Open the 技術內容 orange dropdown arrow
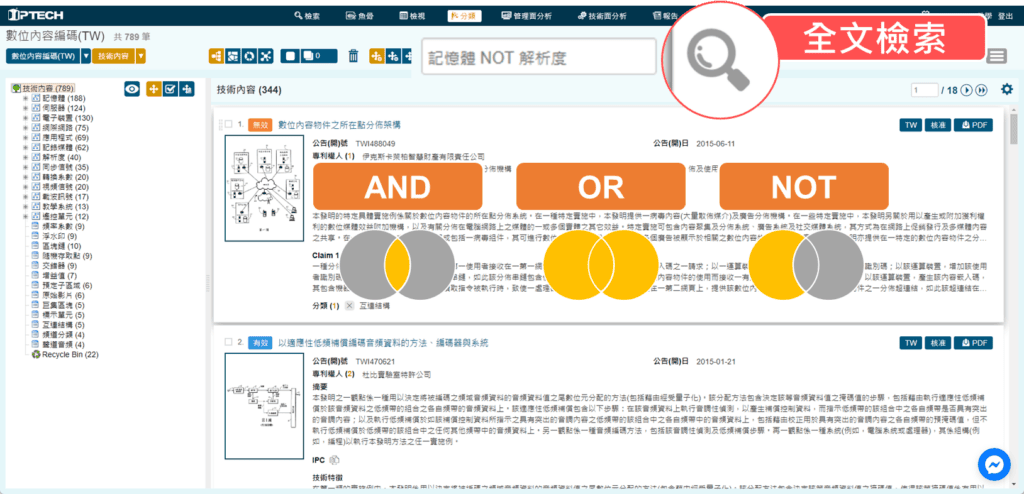The image size is (1024, 494). (140, 56)
